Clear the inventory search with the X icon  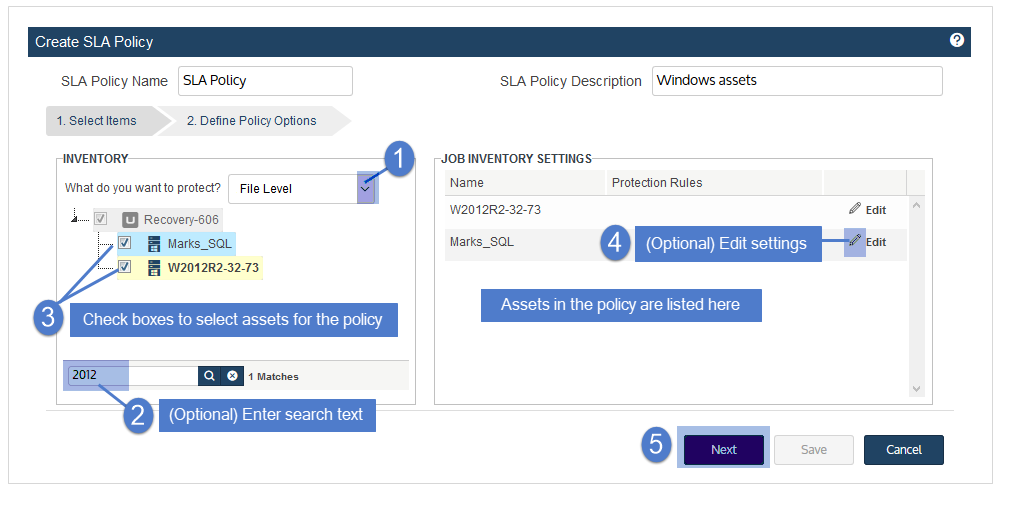click(232, 376)
